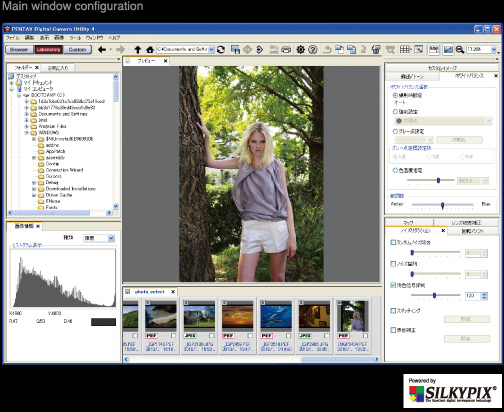Untick the checked false color suppression checkbox
Screen dimensions: 504x412
click(393, 285)
